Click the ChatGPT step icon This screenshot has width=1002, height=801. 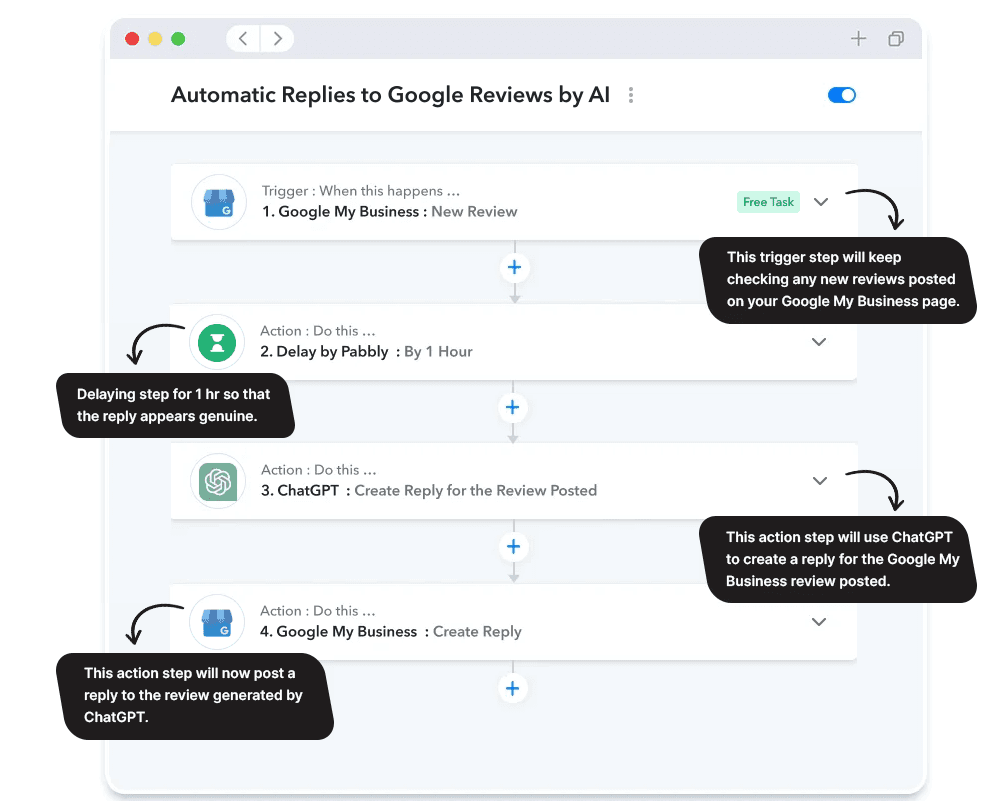coord(218,481)
